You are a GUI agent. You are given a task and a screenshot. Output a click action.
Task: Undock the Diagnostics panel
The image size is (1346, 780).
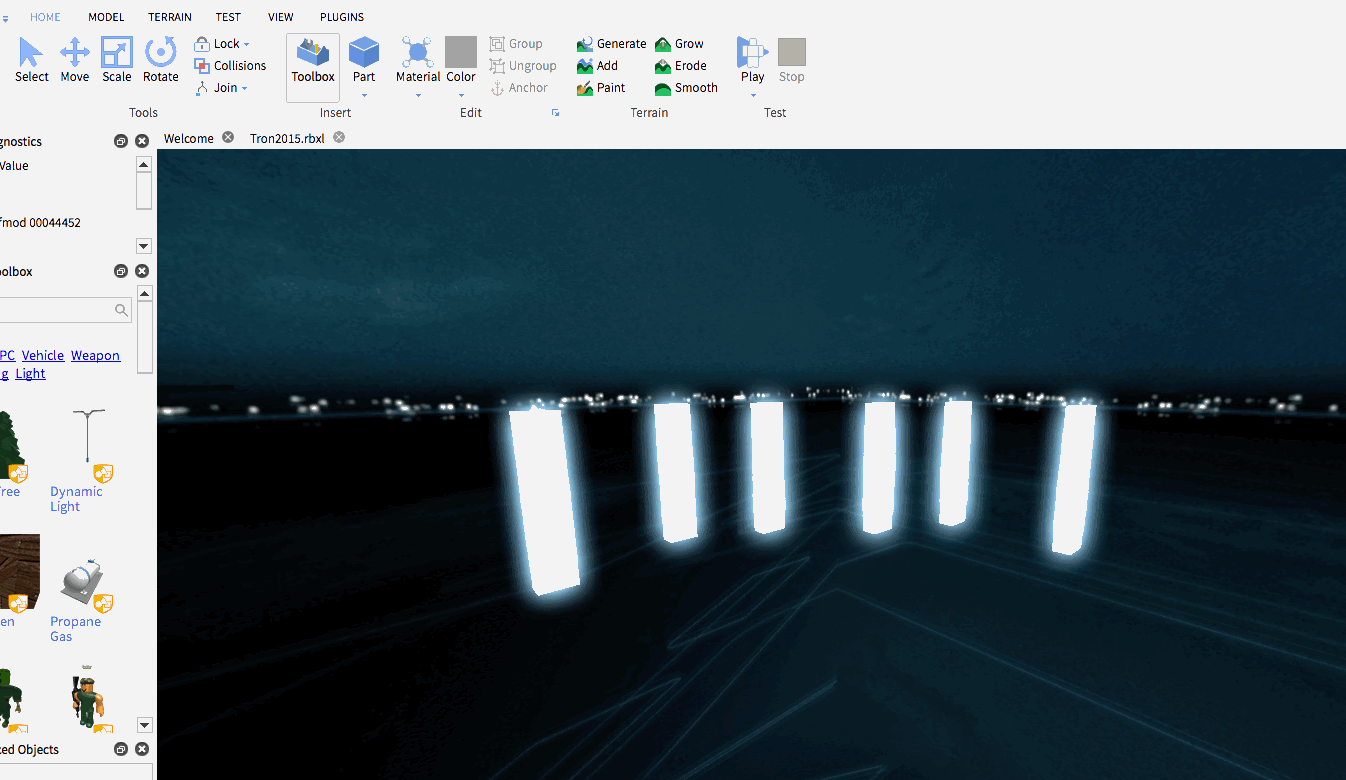(x=121, y=141)
